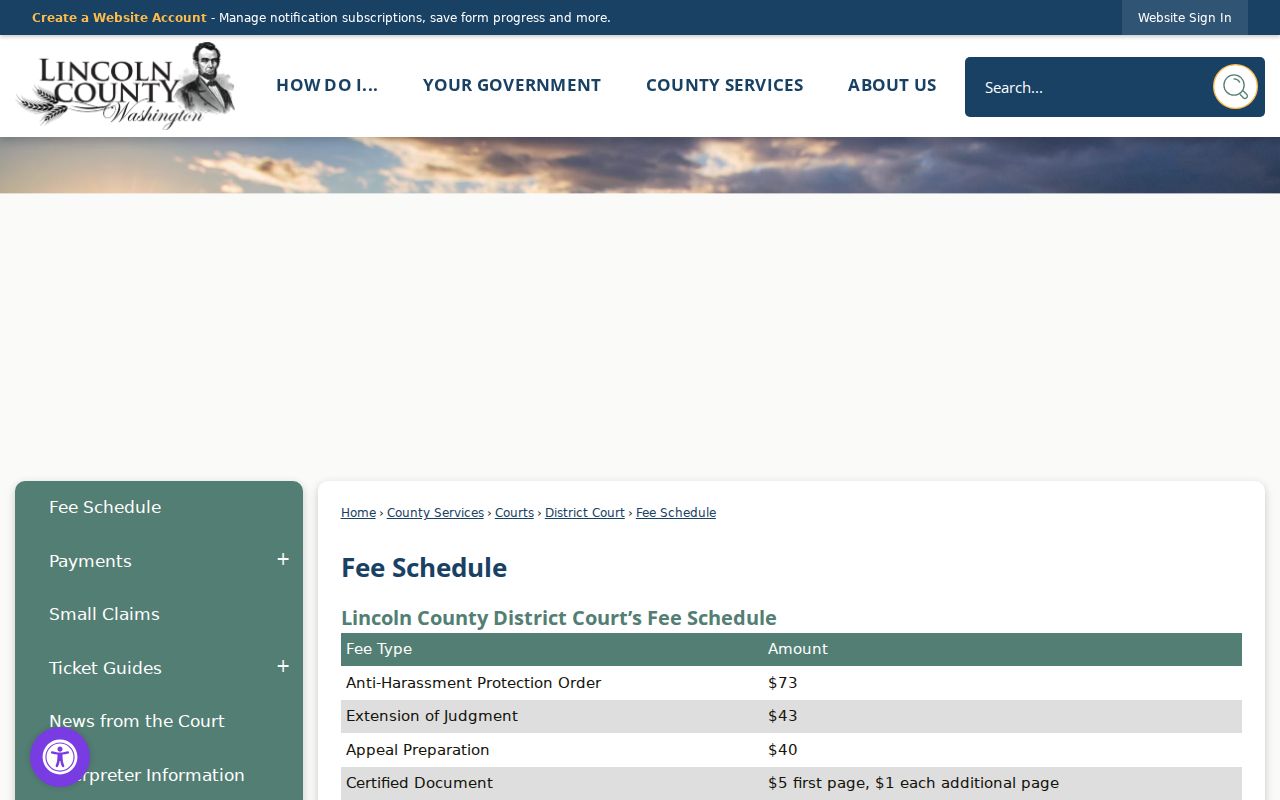Click Create a Website Account link
Viewport: 1280px width, 800px height.
(x=119, y=18)
